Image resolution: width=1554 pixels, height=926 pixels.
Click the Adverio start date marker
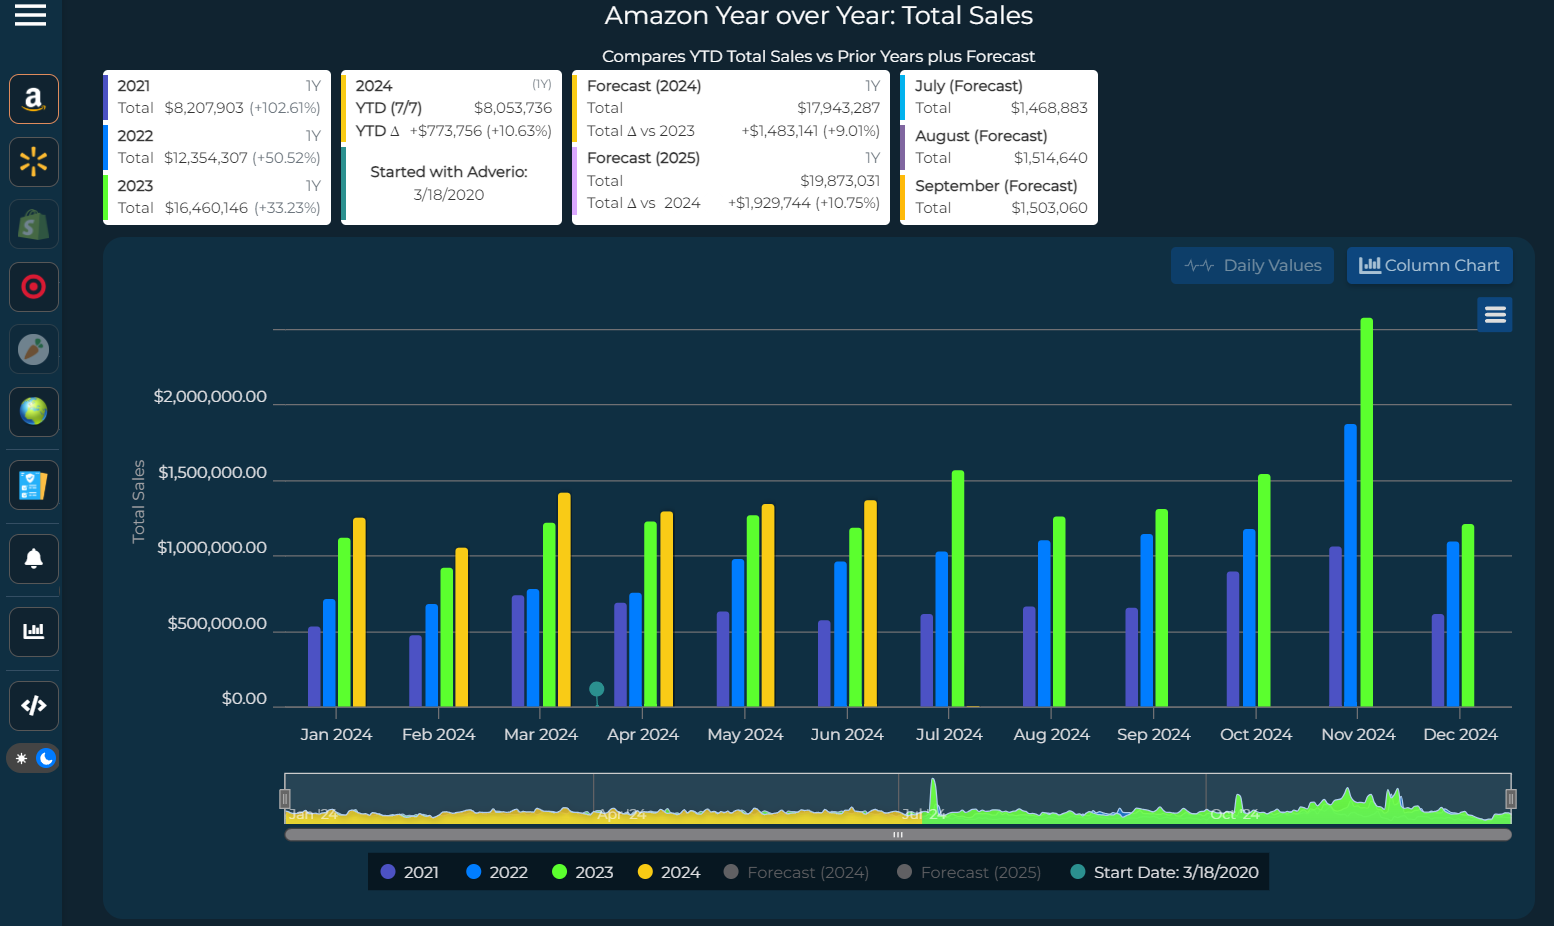pos(597,689)
